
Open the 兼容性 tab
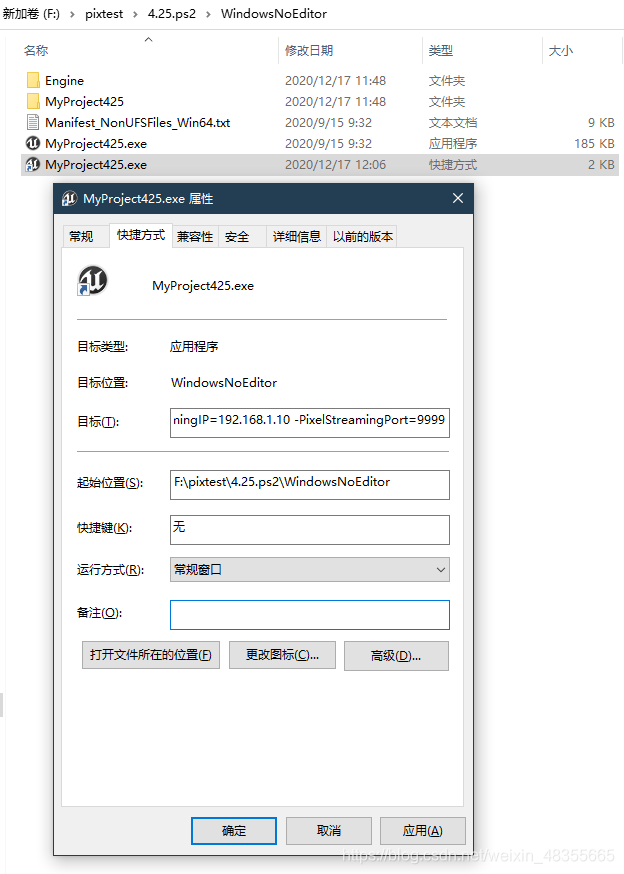[x=195, y=236]
